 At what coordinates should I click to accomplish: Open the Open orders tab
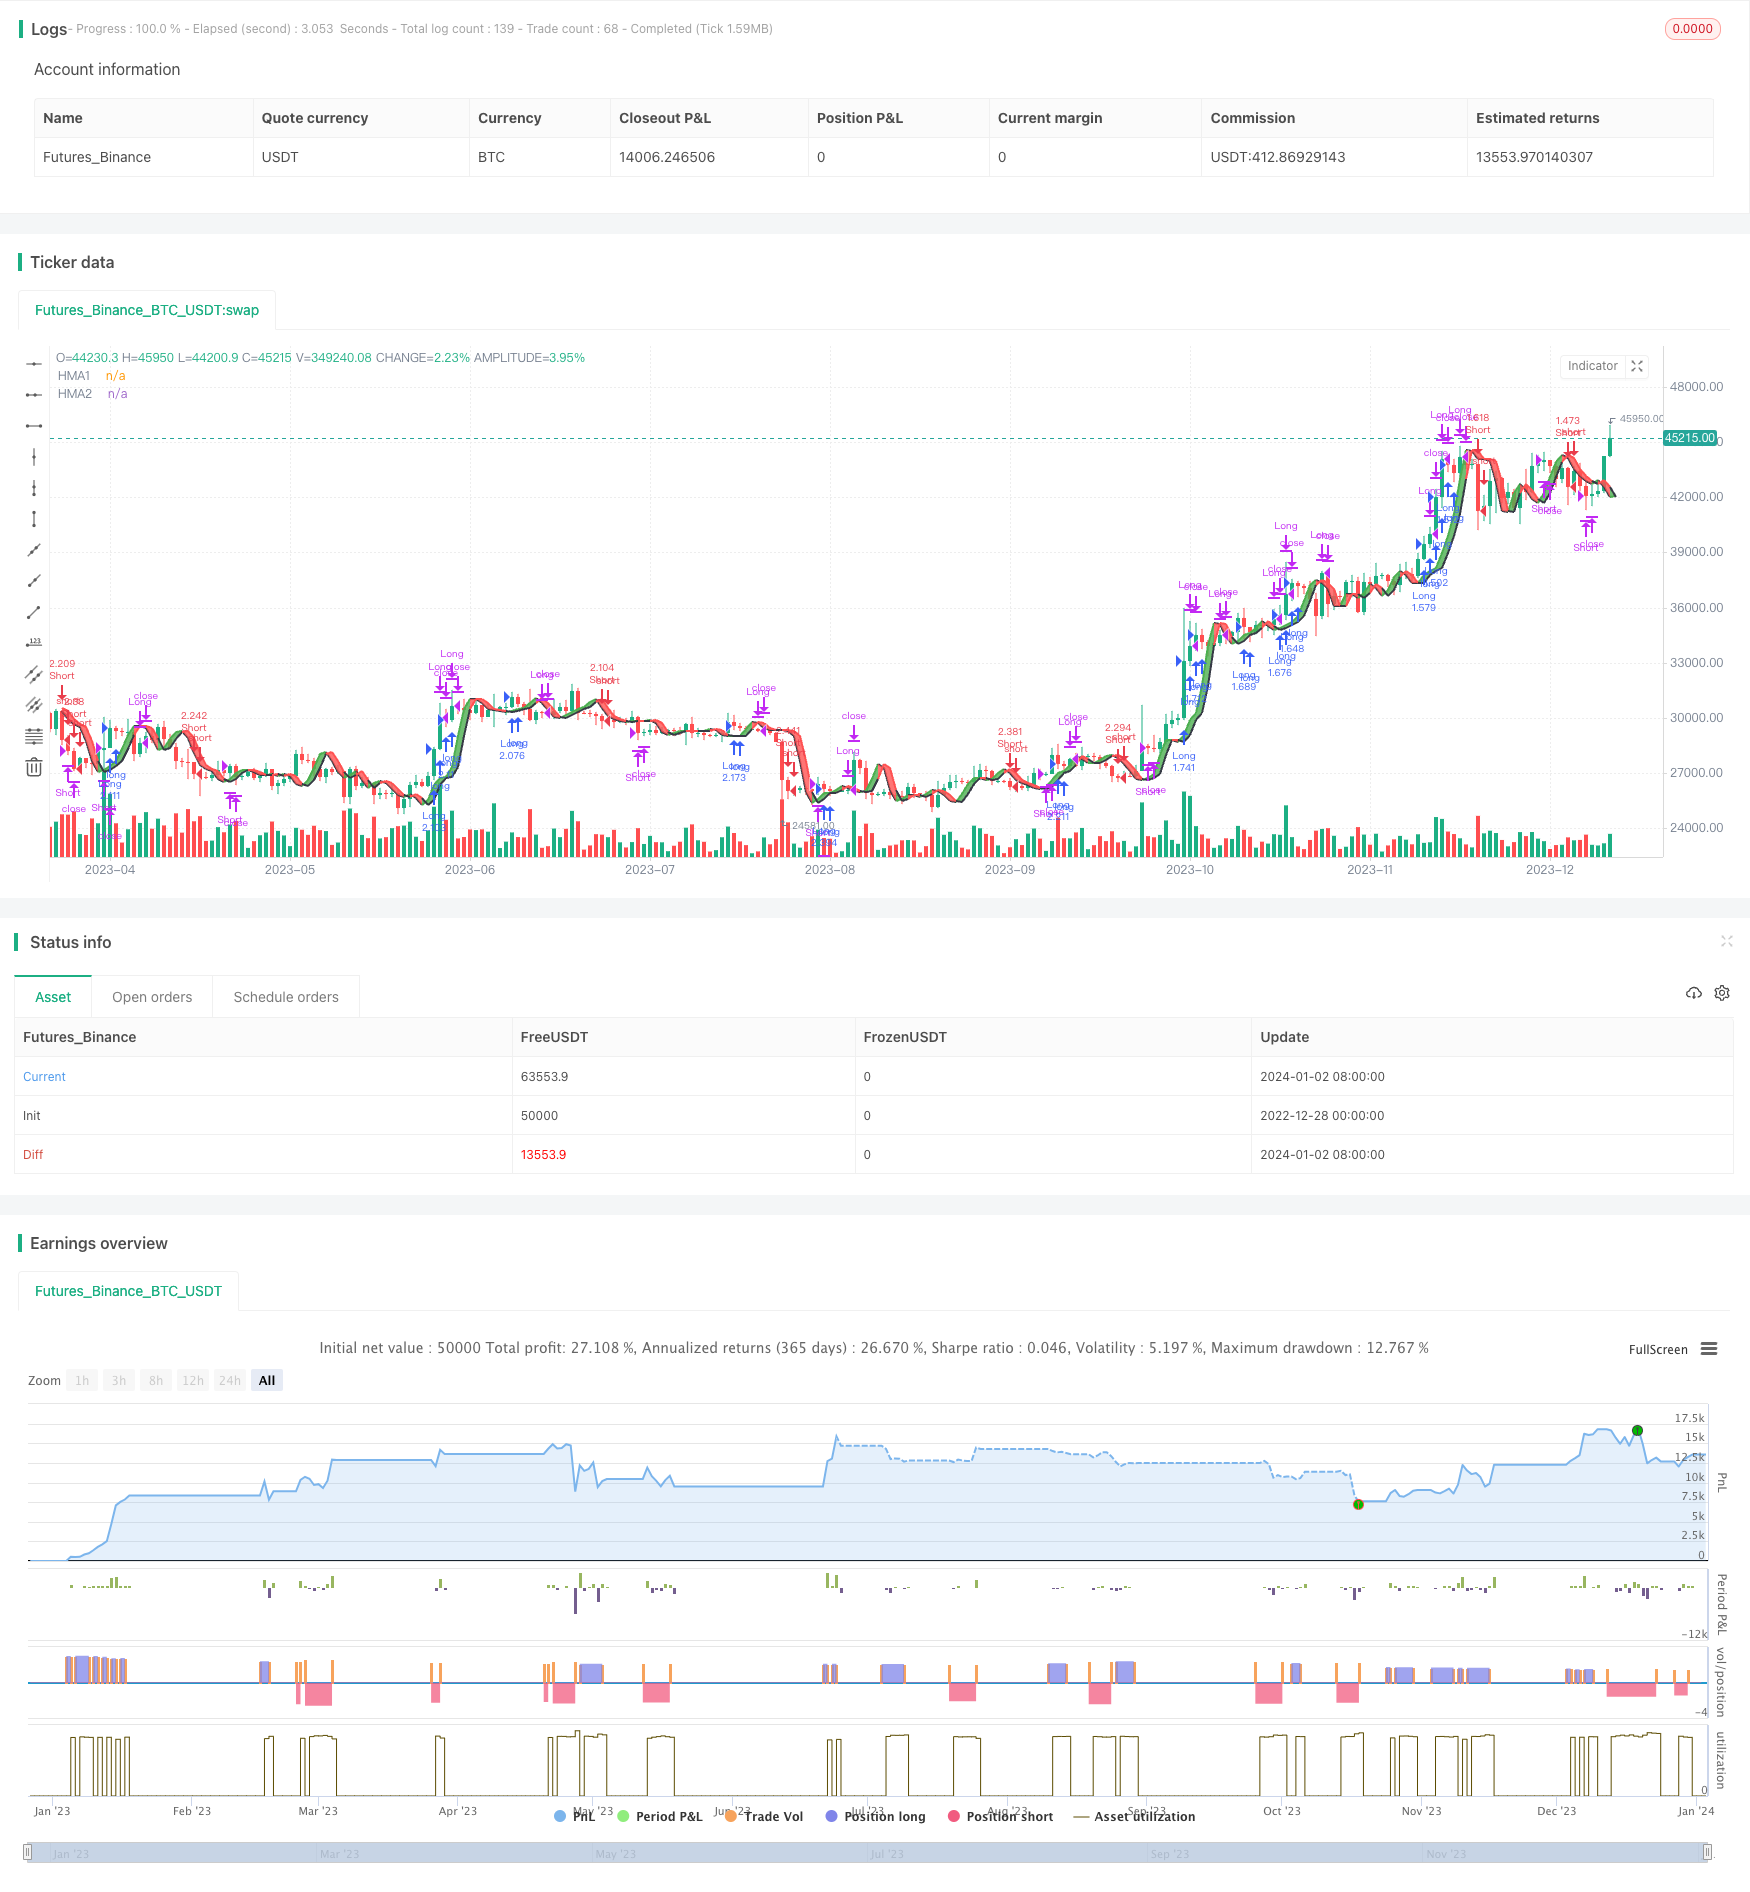[152, 997]
